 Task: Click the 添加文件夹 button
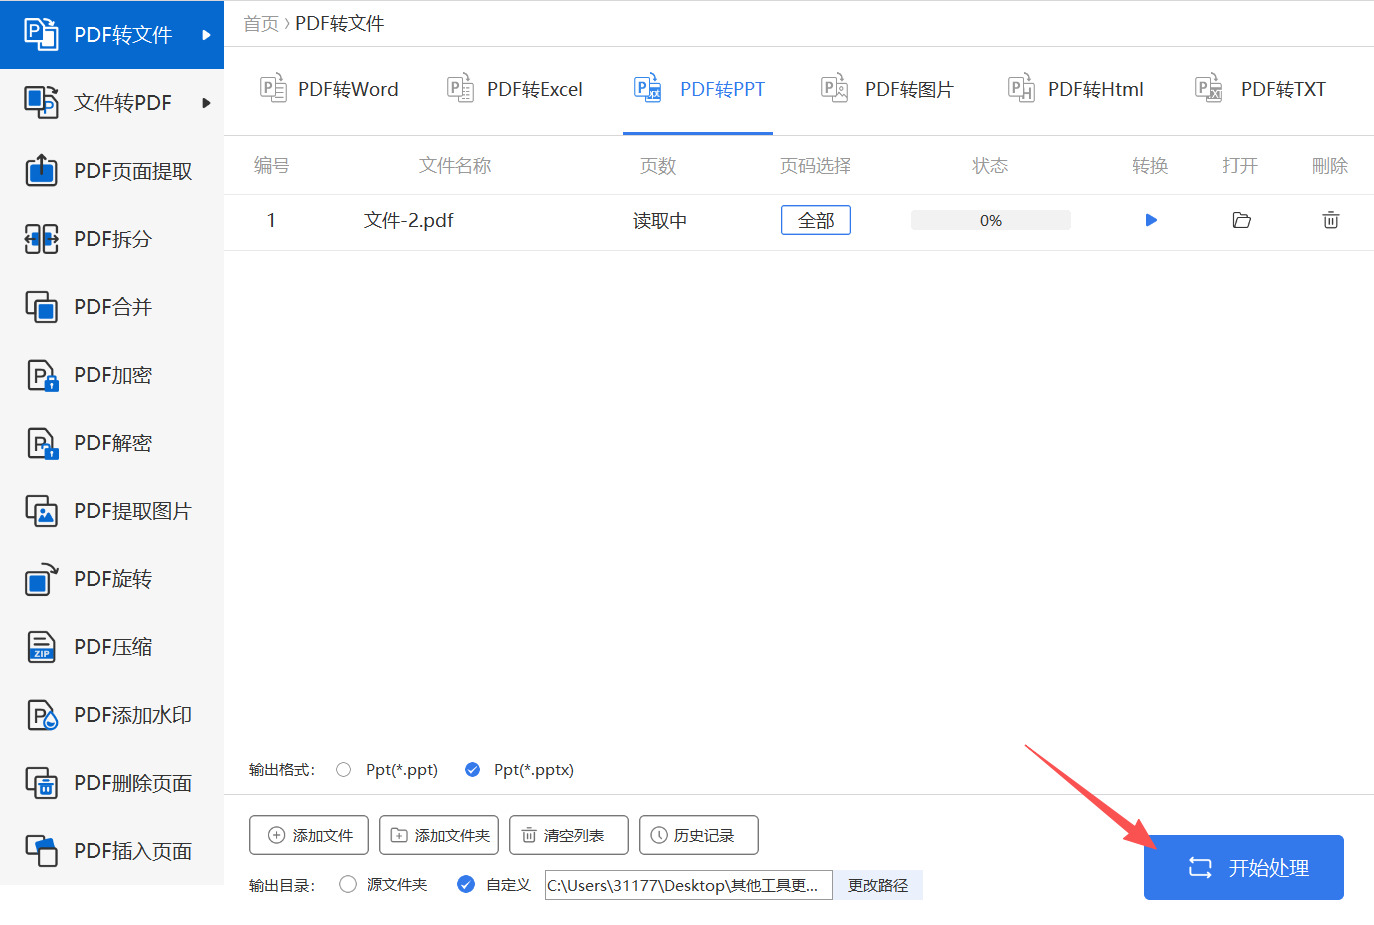click(439, 835)
